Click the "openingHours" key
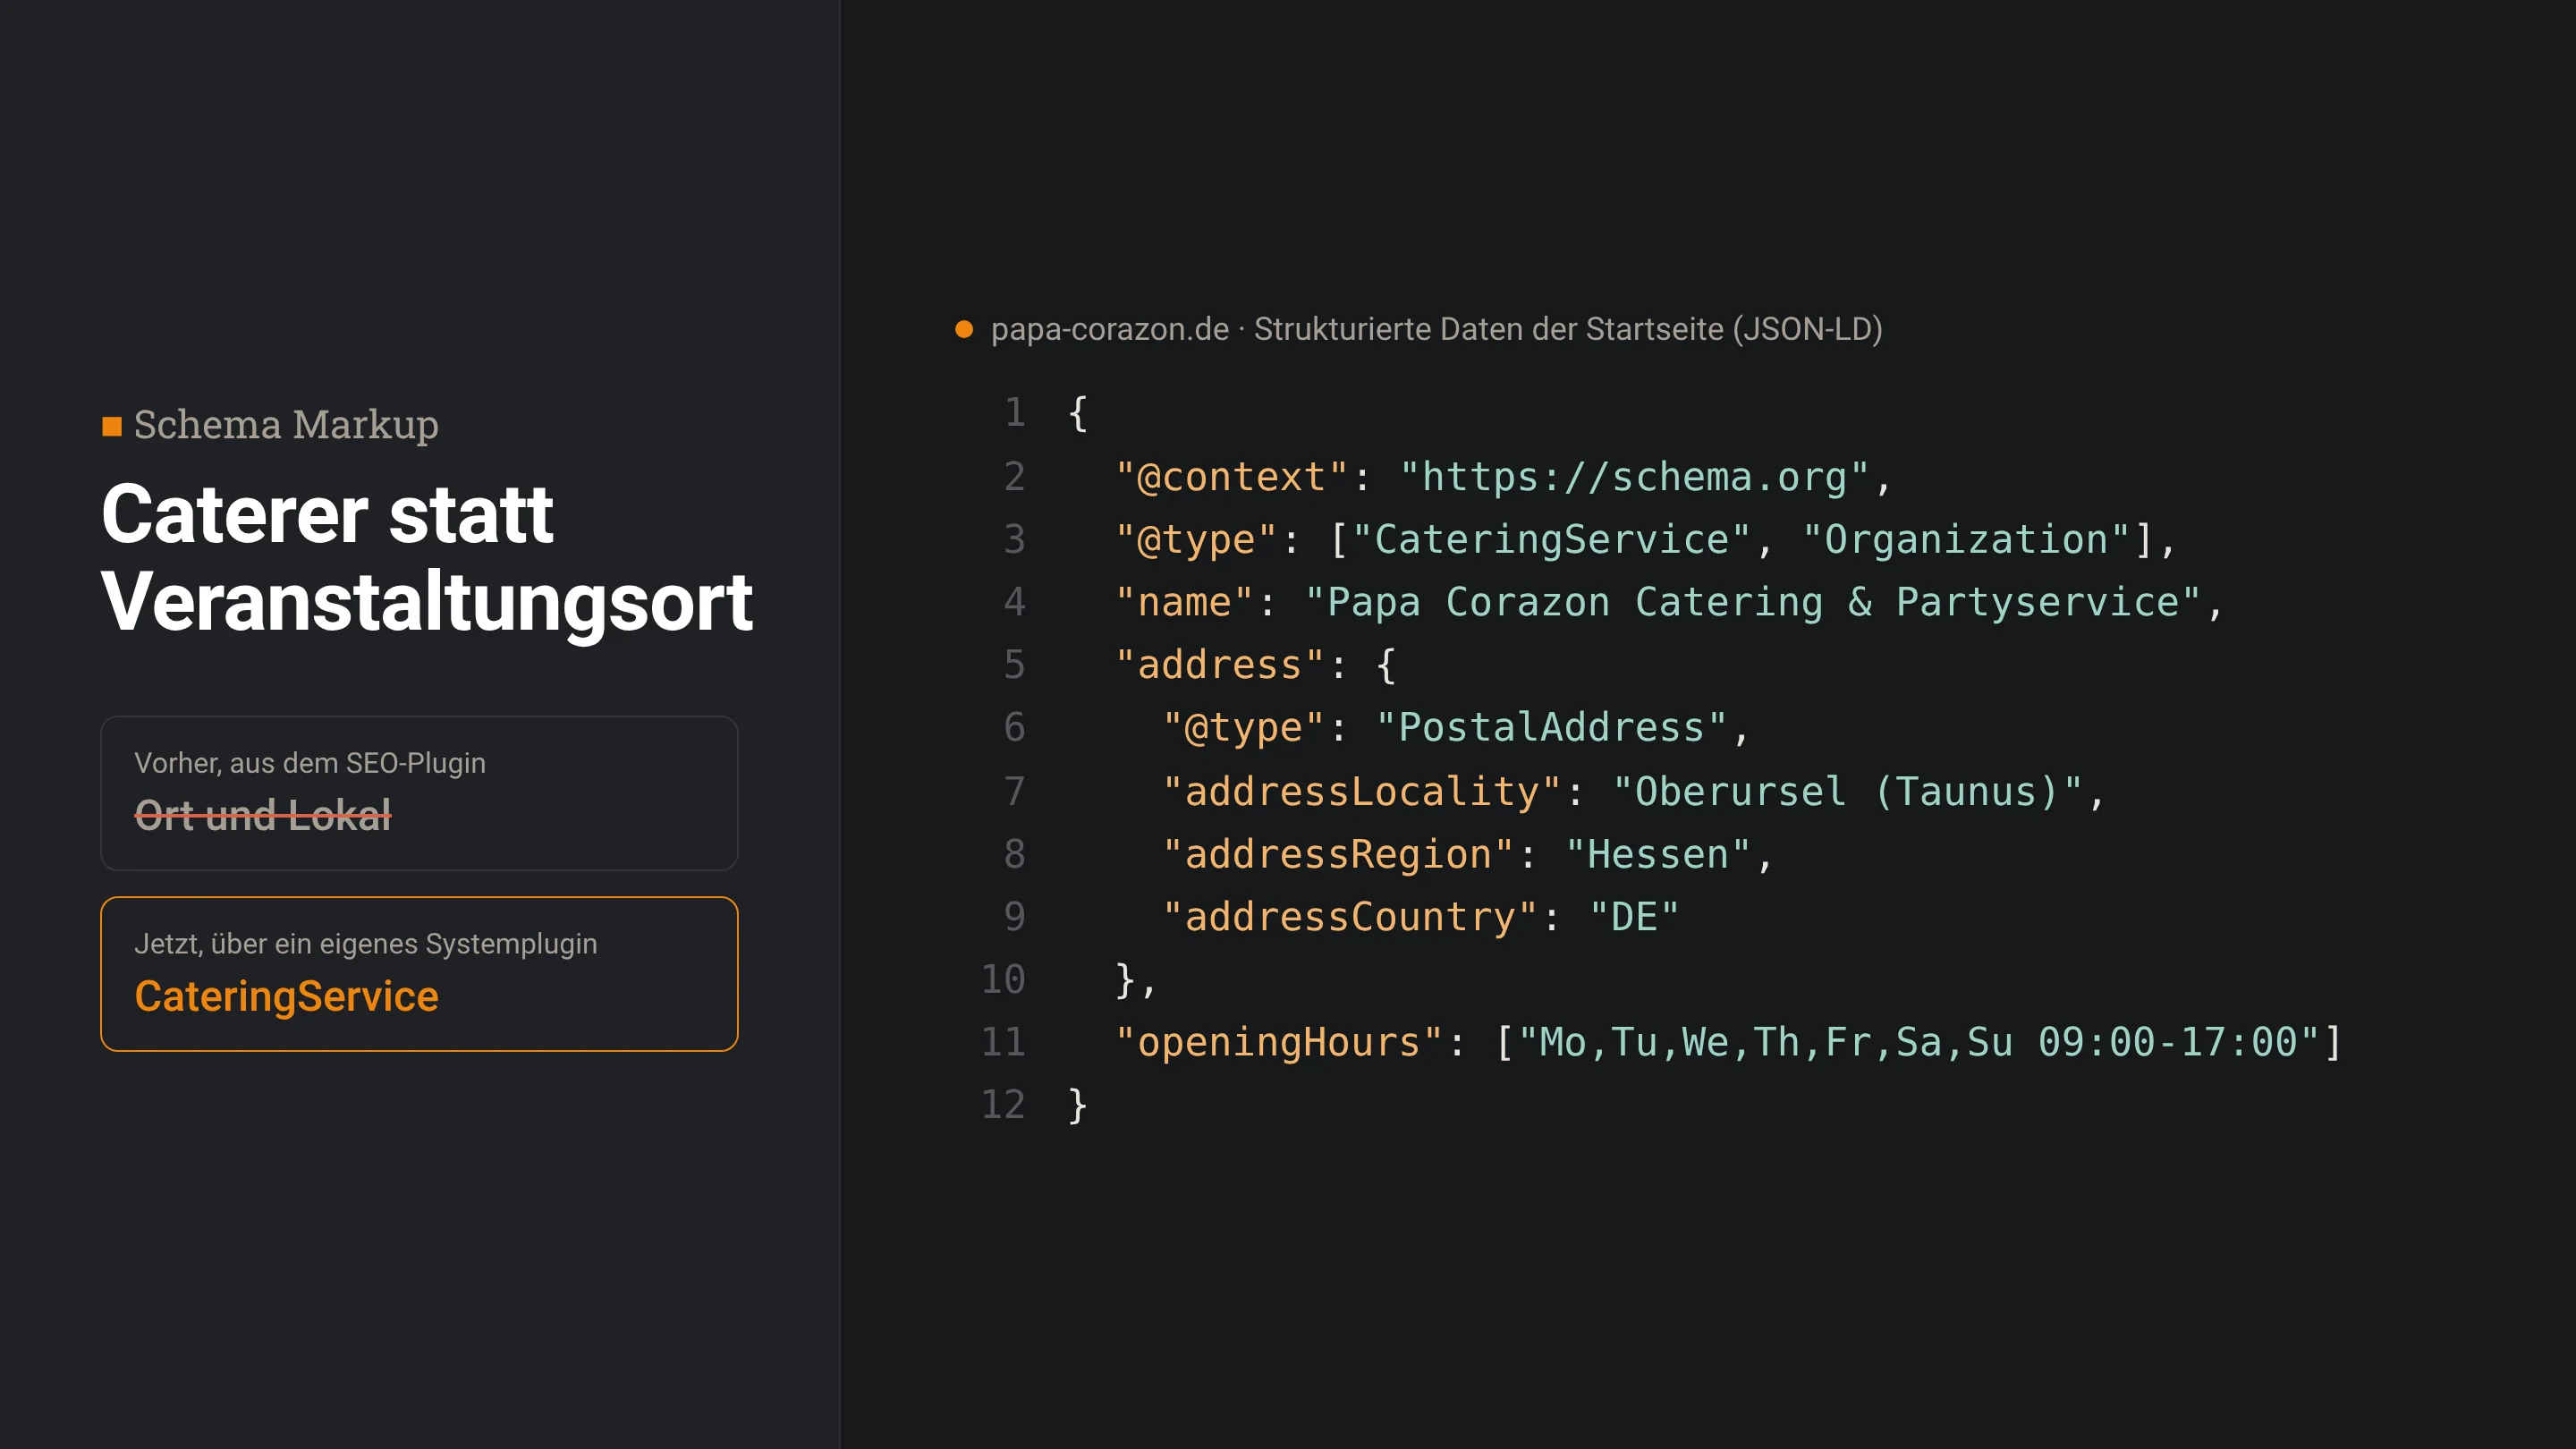The image size is (2576, 1449). [1279, 1043]
